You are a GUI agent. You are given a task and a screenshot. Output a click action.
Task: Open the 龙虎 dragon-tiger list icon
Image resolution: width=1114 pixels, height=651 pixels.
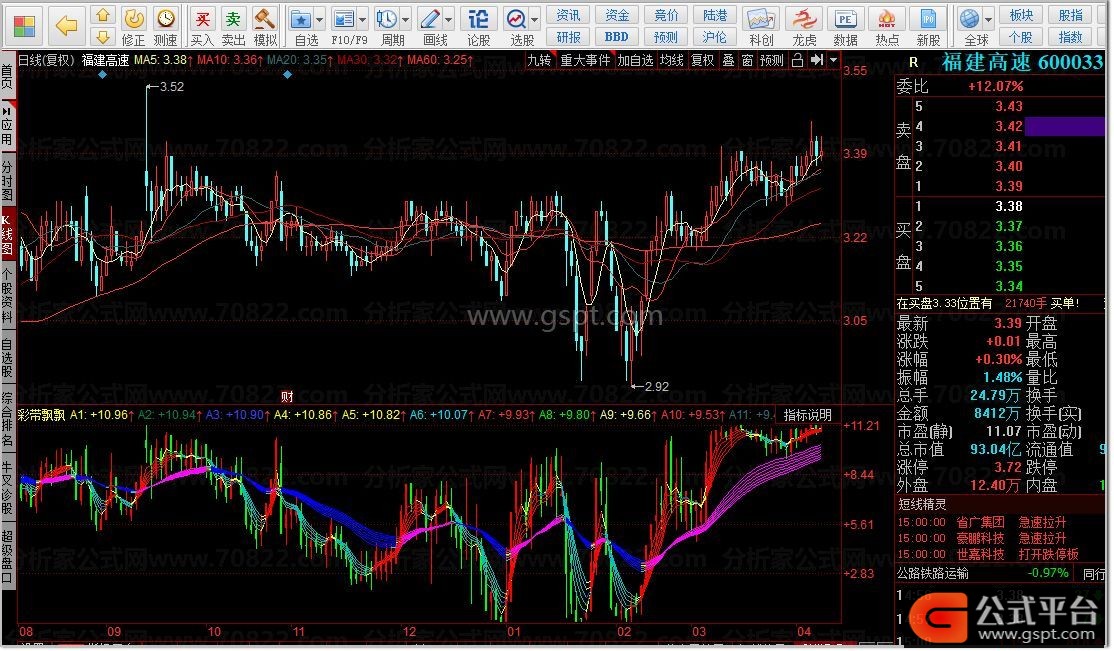click(804, 26)
